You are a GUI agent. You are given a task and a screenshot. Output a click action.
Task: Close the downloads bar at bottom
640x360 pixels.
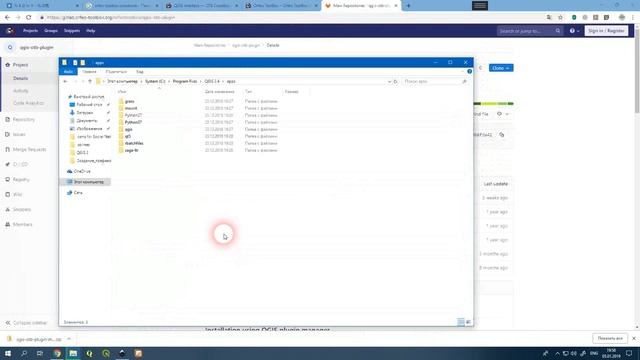[634, 338]
